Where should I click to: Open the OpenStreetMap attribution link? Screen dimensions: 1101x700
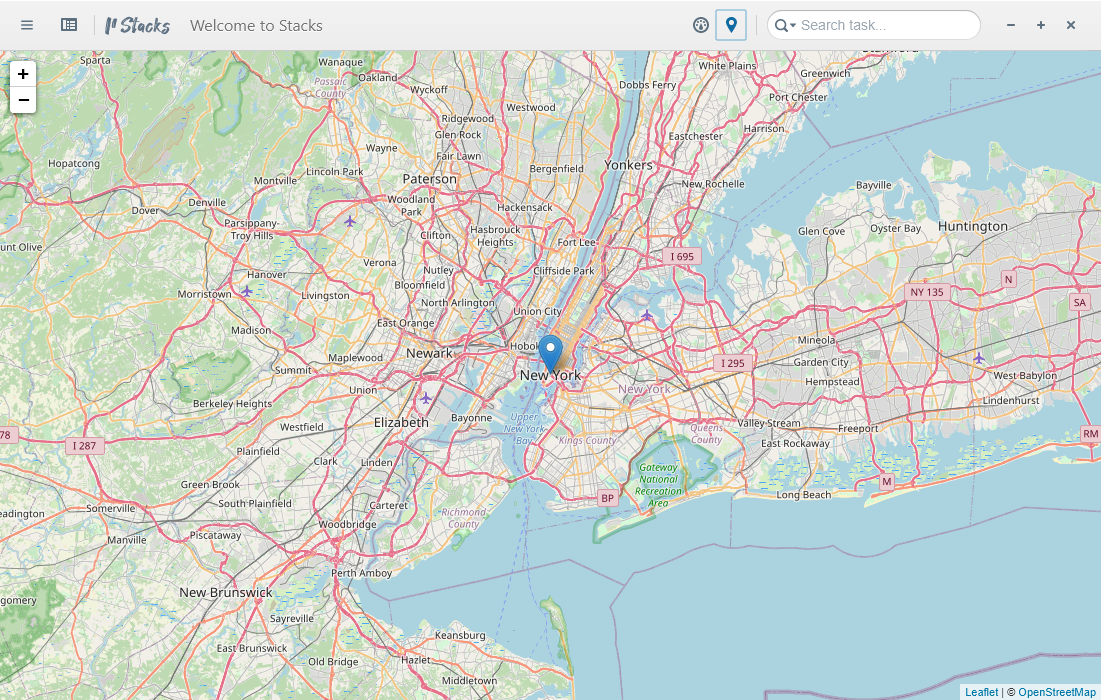1057,692
